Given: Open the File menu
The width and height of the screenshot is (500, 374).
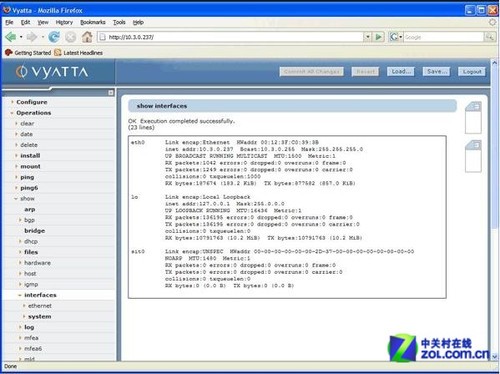Looking at the screenshot, I should coord(9,22).
